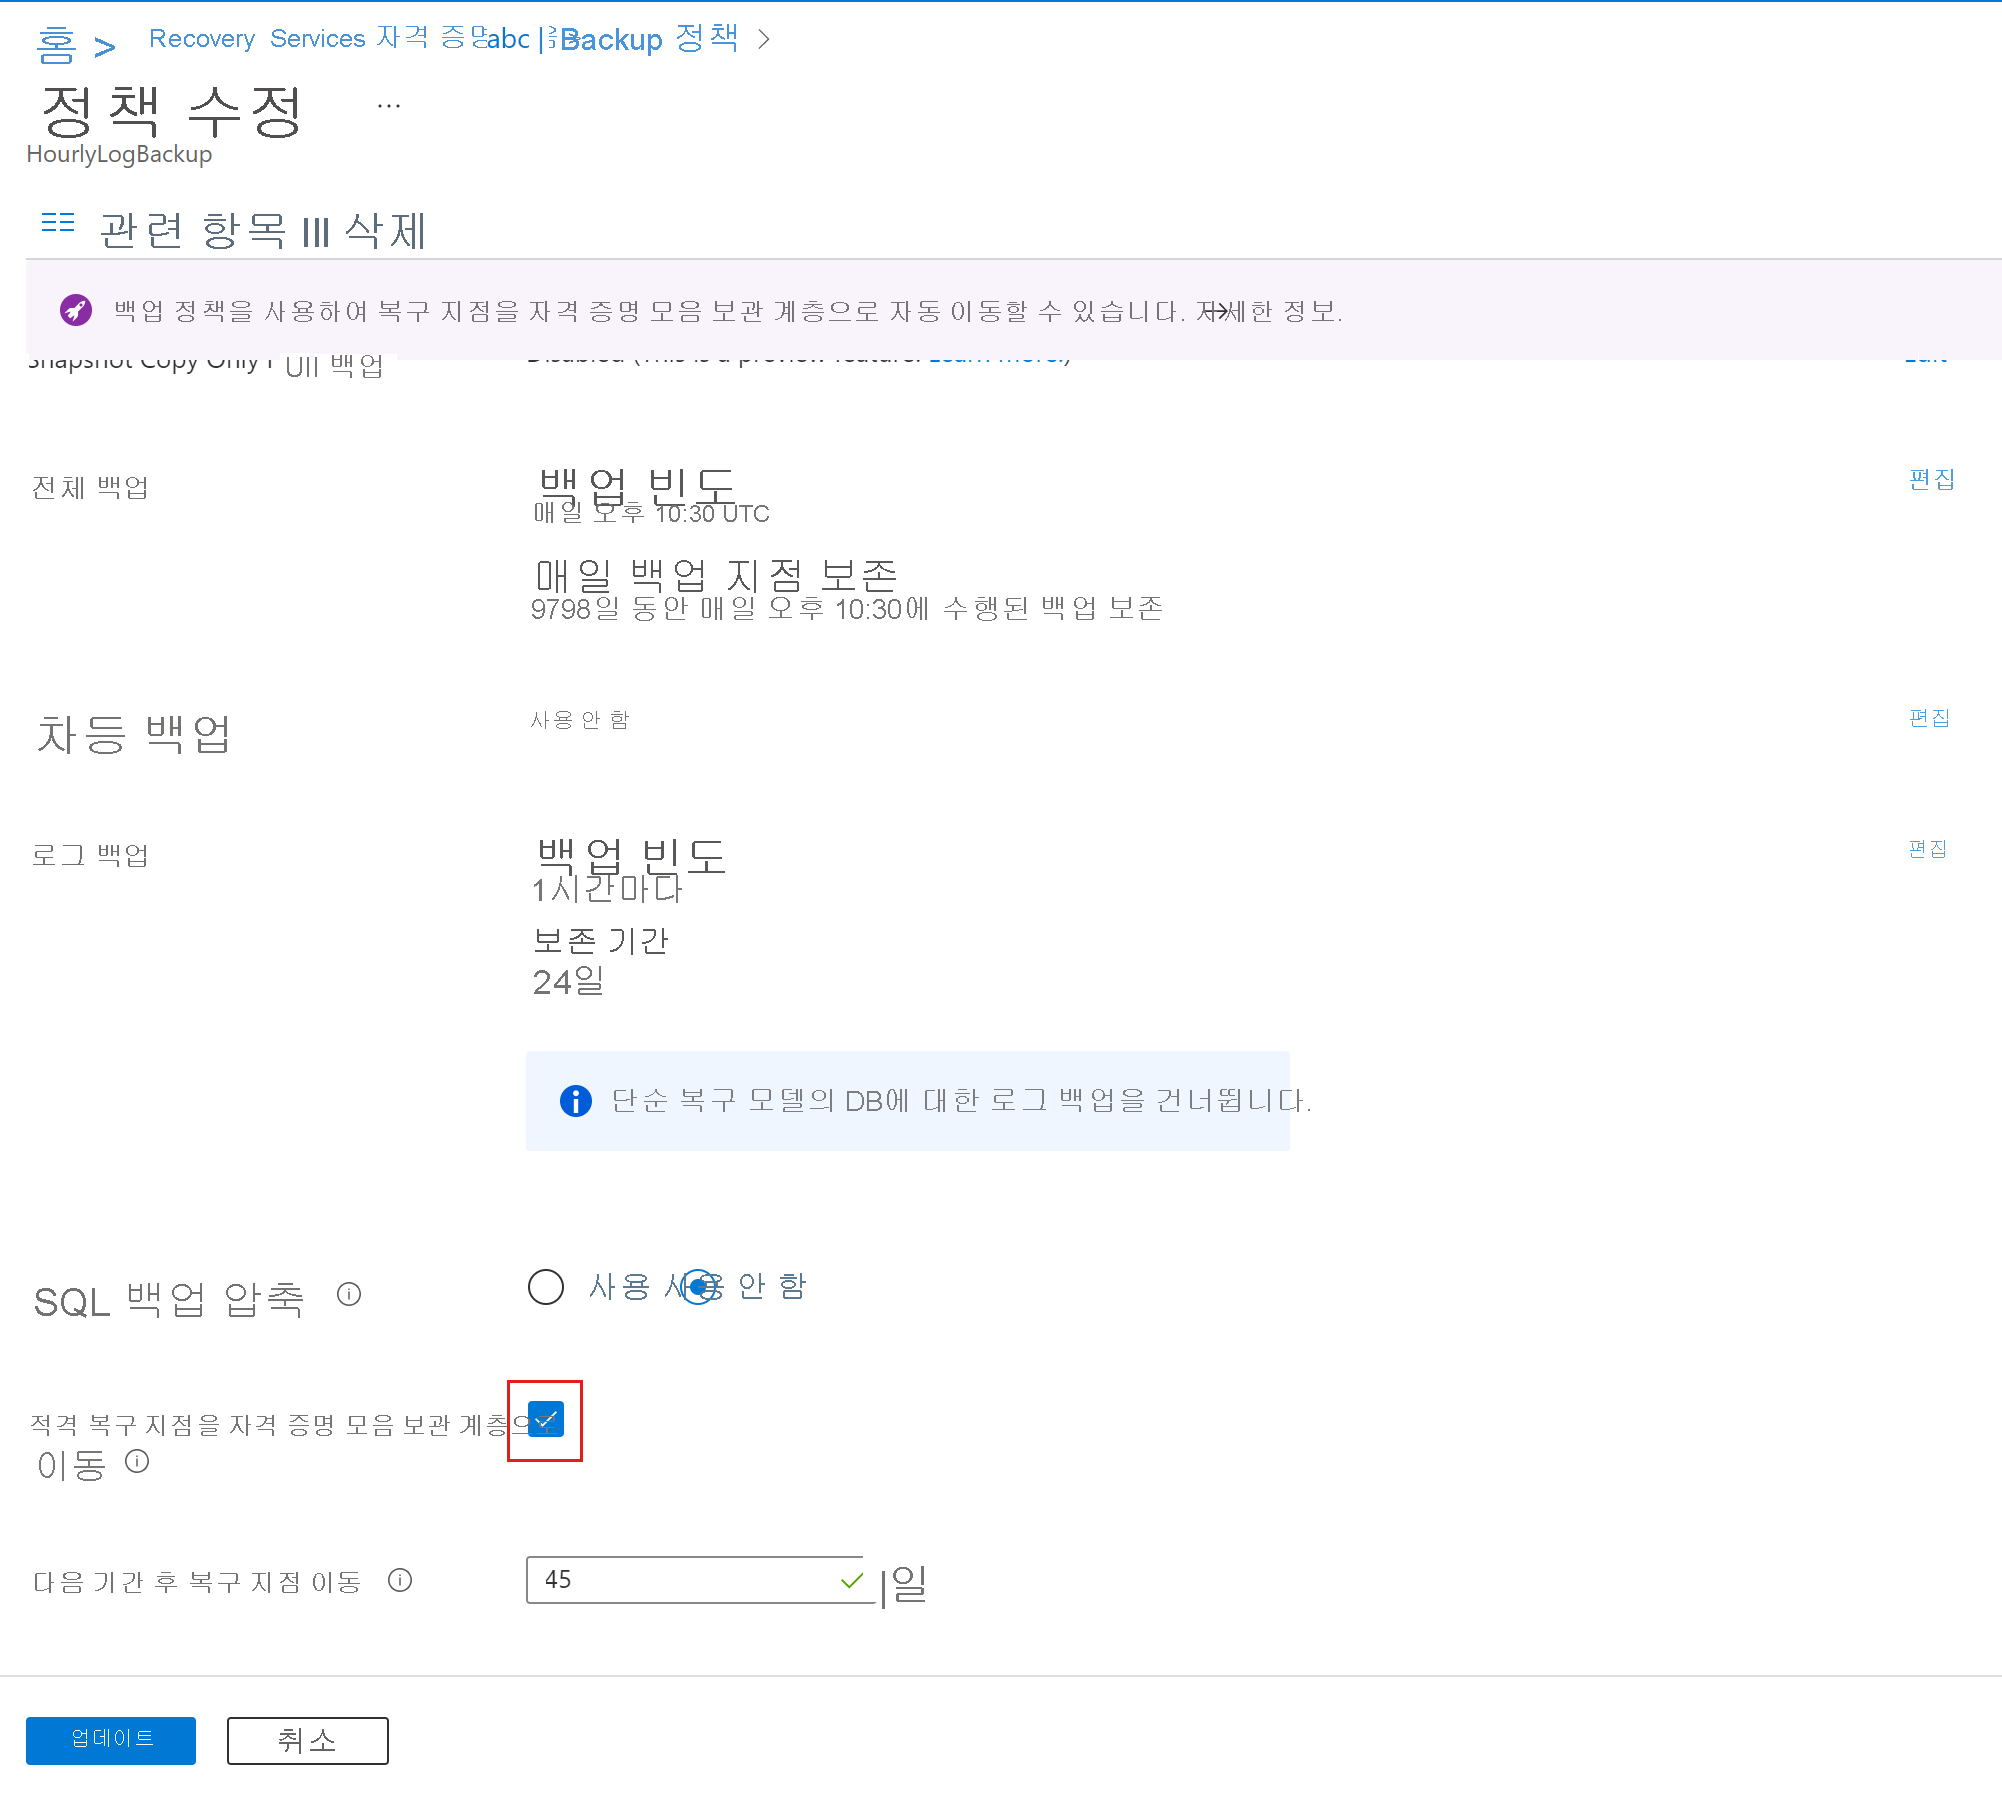2002x1808 pixels.
Task: Select the 사용 안 함 radio button
Action: (699, 1287)
